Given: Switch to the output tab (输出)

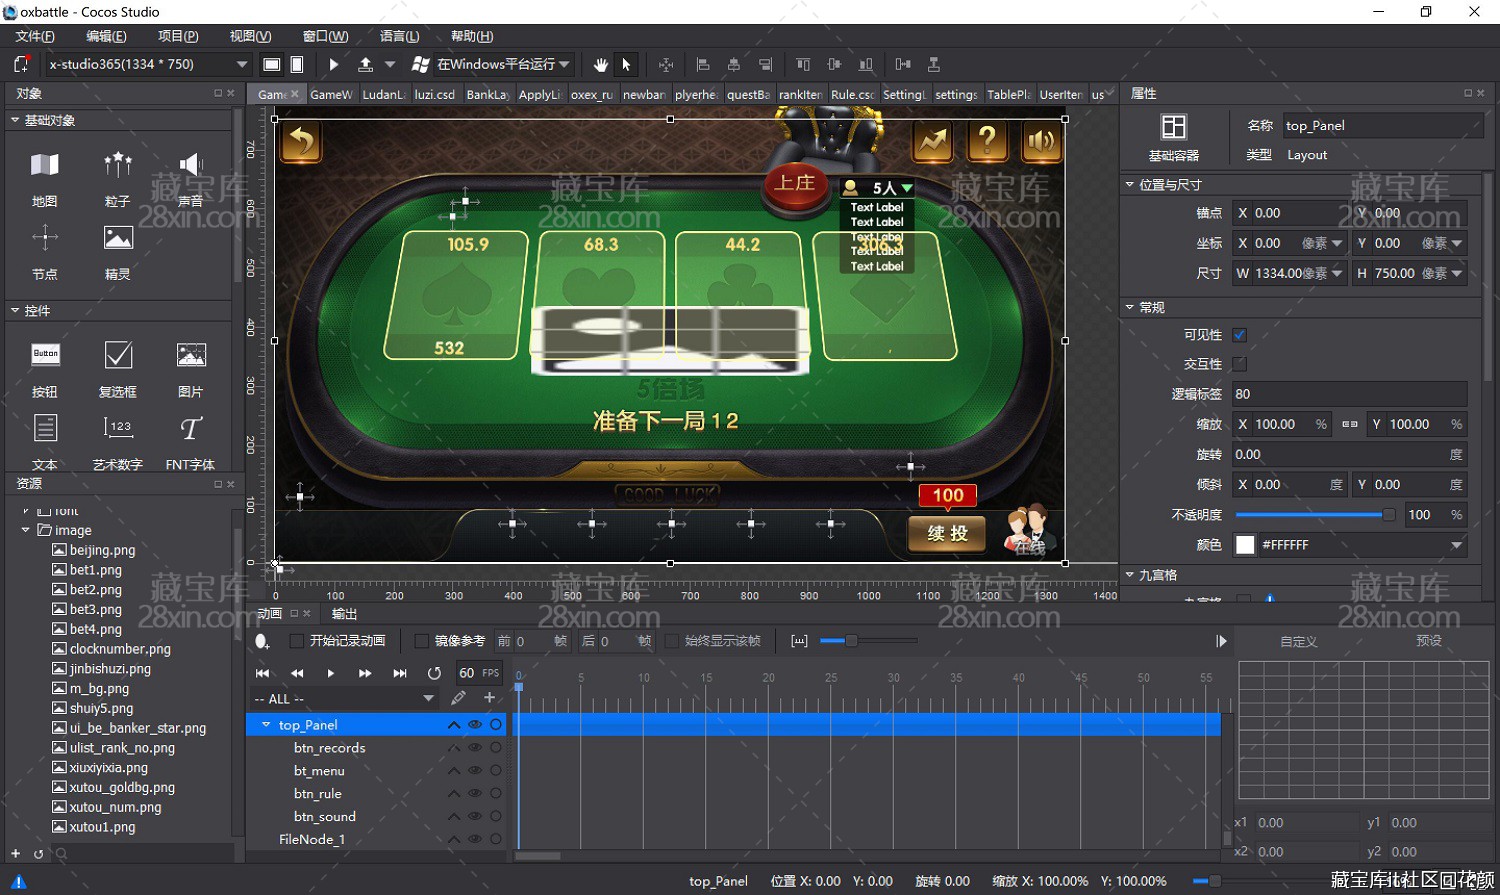Looking at the screenshot, I should 344,614.
